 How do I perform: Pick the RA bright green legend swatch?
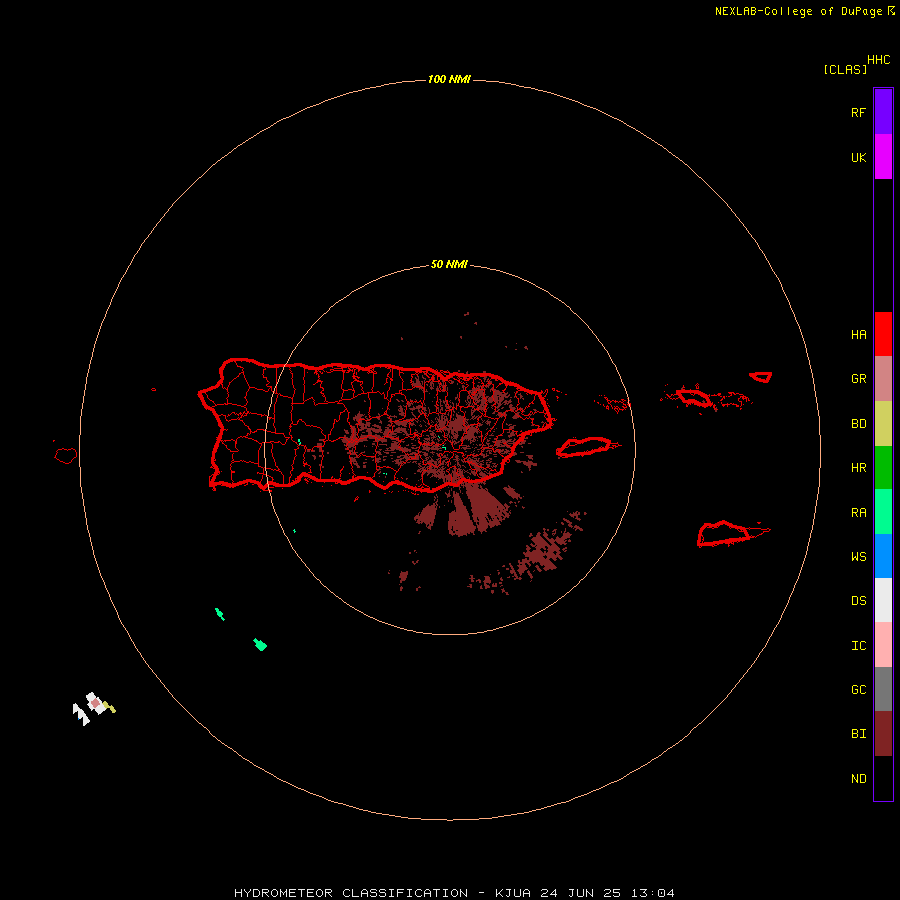point(883,512)
